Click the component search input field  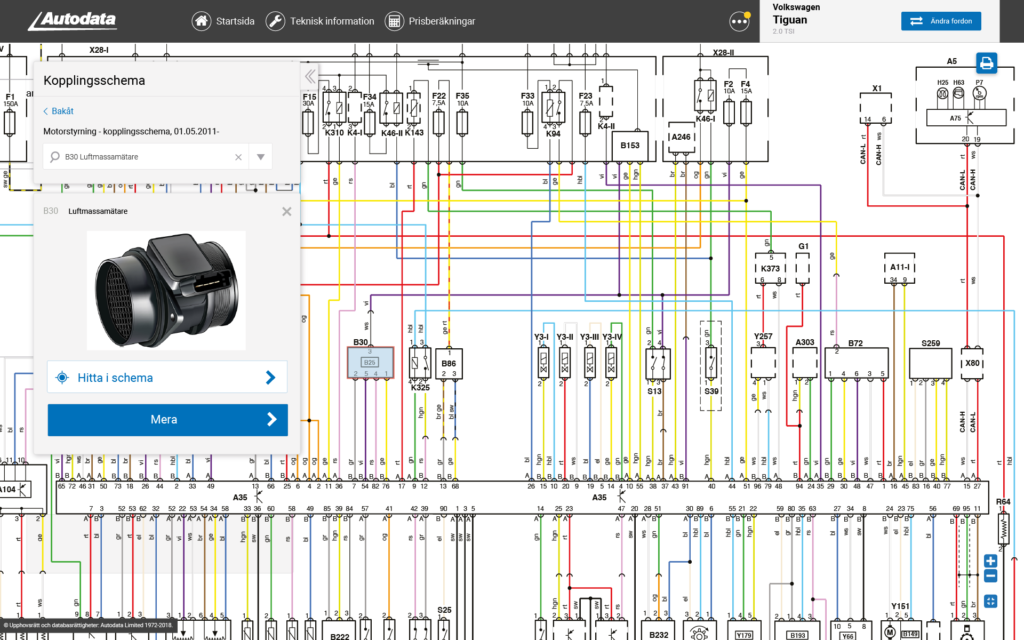140,157
